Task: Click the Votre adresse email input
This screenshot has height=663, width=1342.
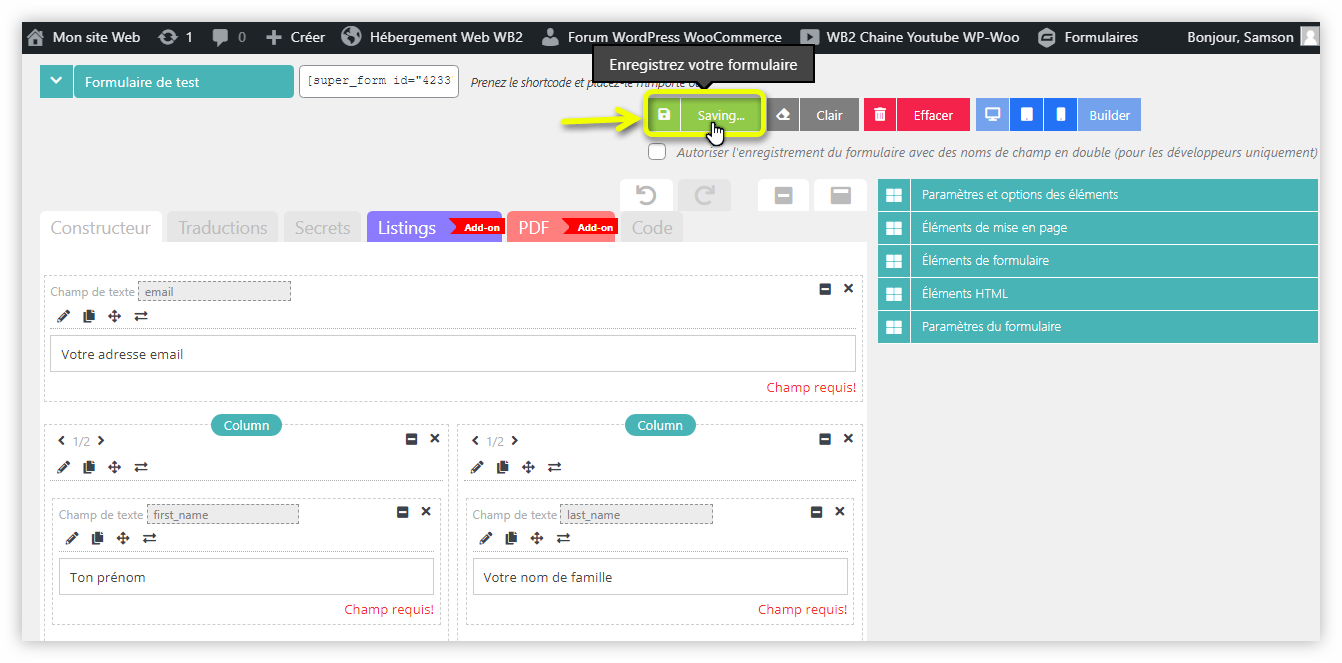Action: [453, 354]
